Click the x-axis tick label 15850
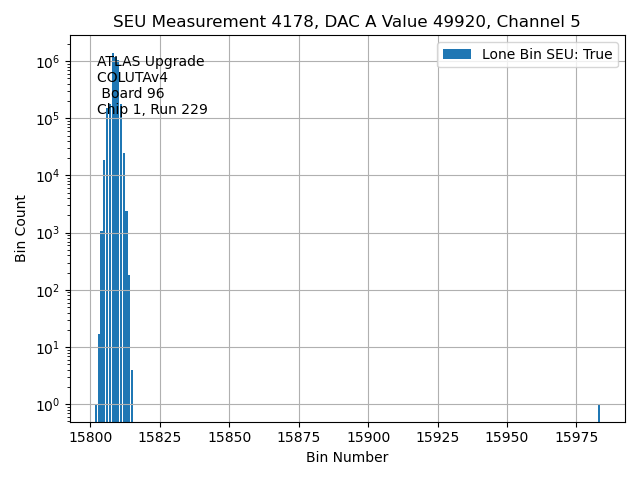640x480 pixels. [229, 437]
